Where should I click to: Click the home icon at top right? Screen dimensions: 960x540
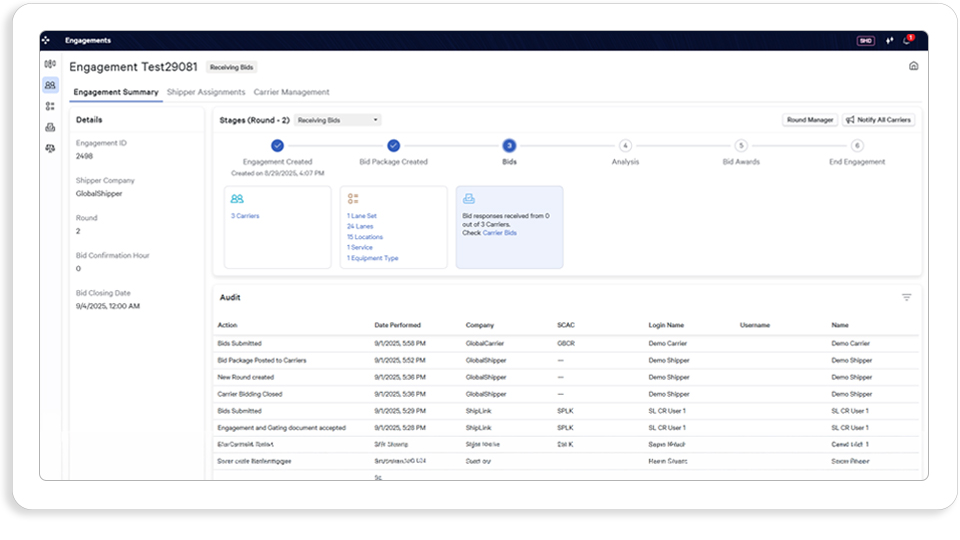pyautogui.click(x=913, y=66)
